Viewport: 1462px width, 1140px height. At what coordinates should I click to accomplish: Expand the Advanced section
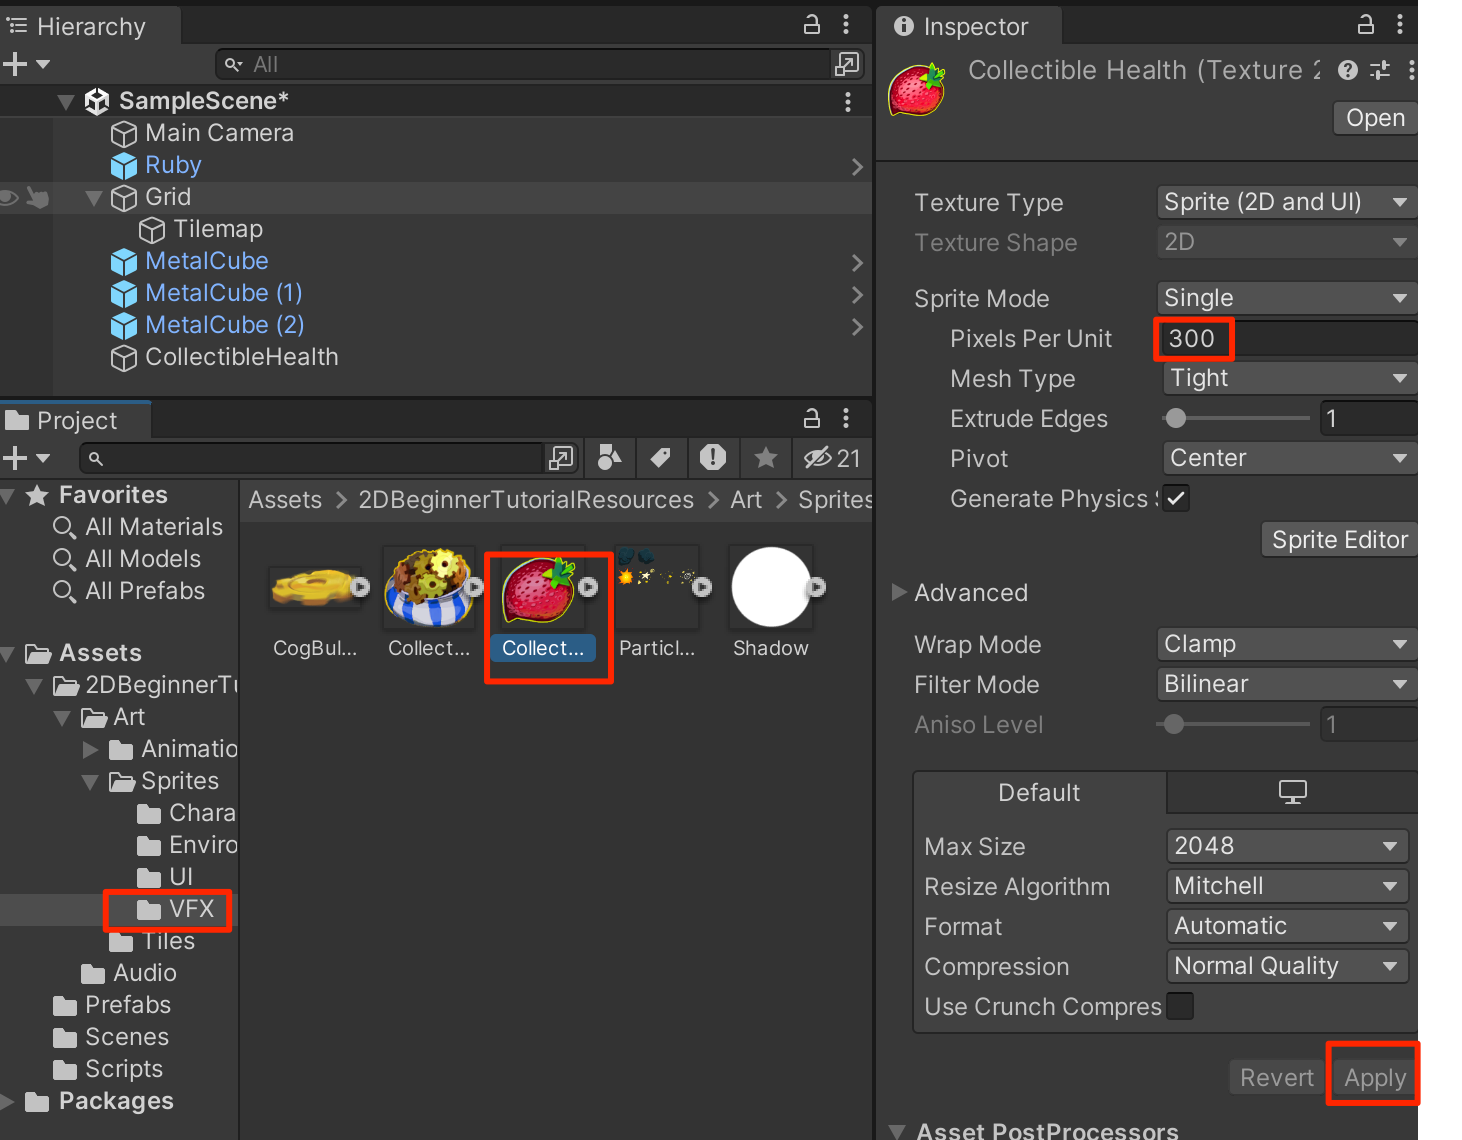(899, 592)
